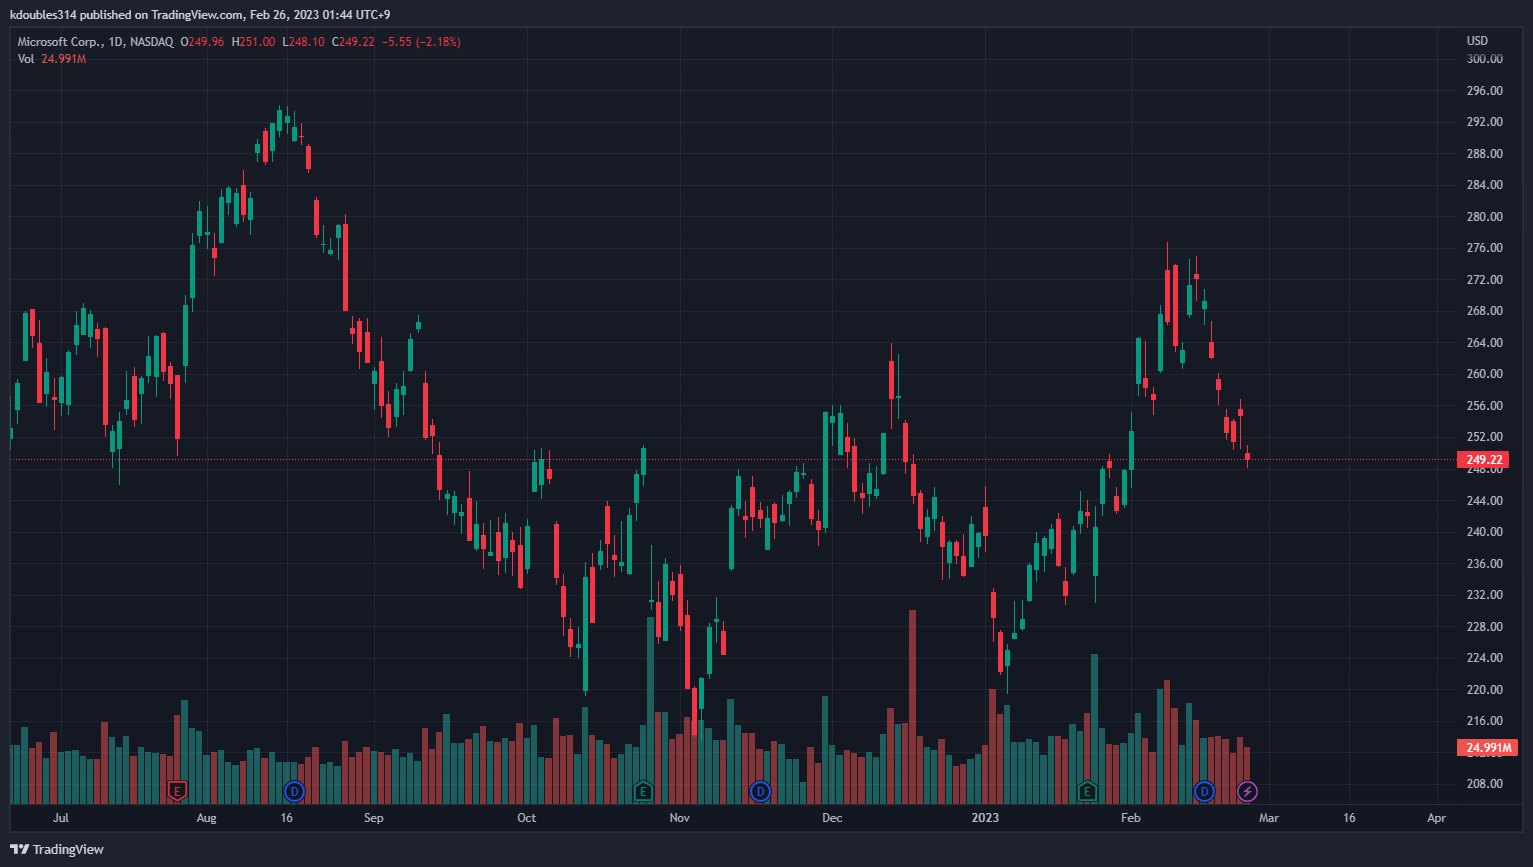
Task: Click the Feb label on time axis
Action: [1130, 818]
